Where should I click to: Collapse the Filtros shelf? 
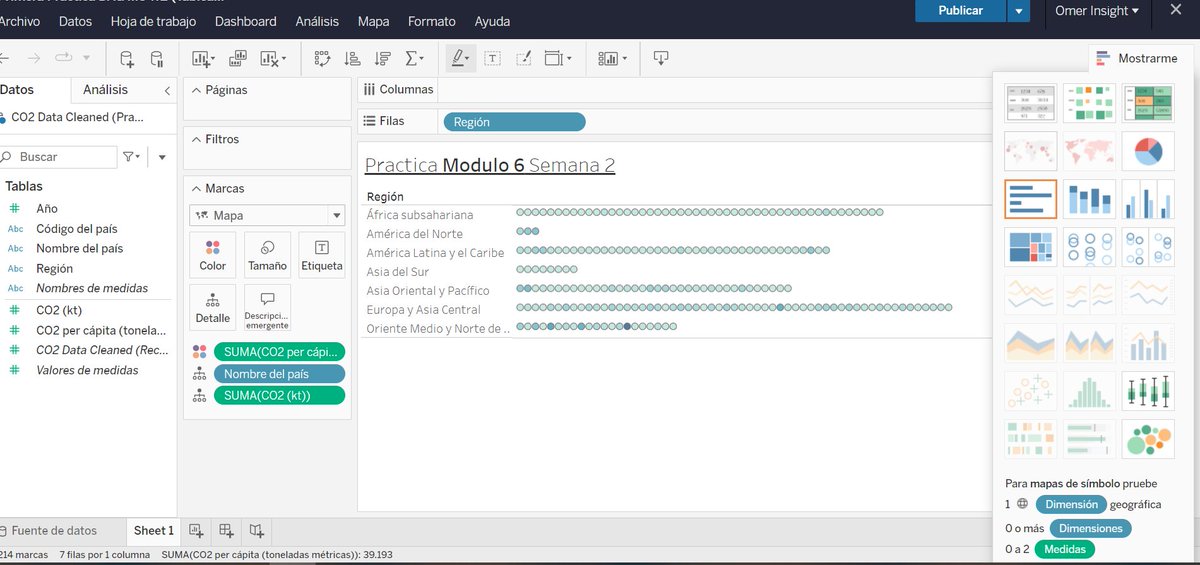pyautogui.click(x=194, y=139)
